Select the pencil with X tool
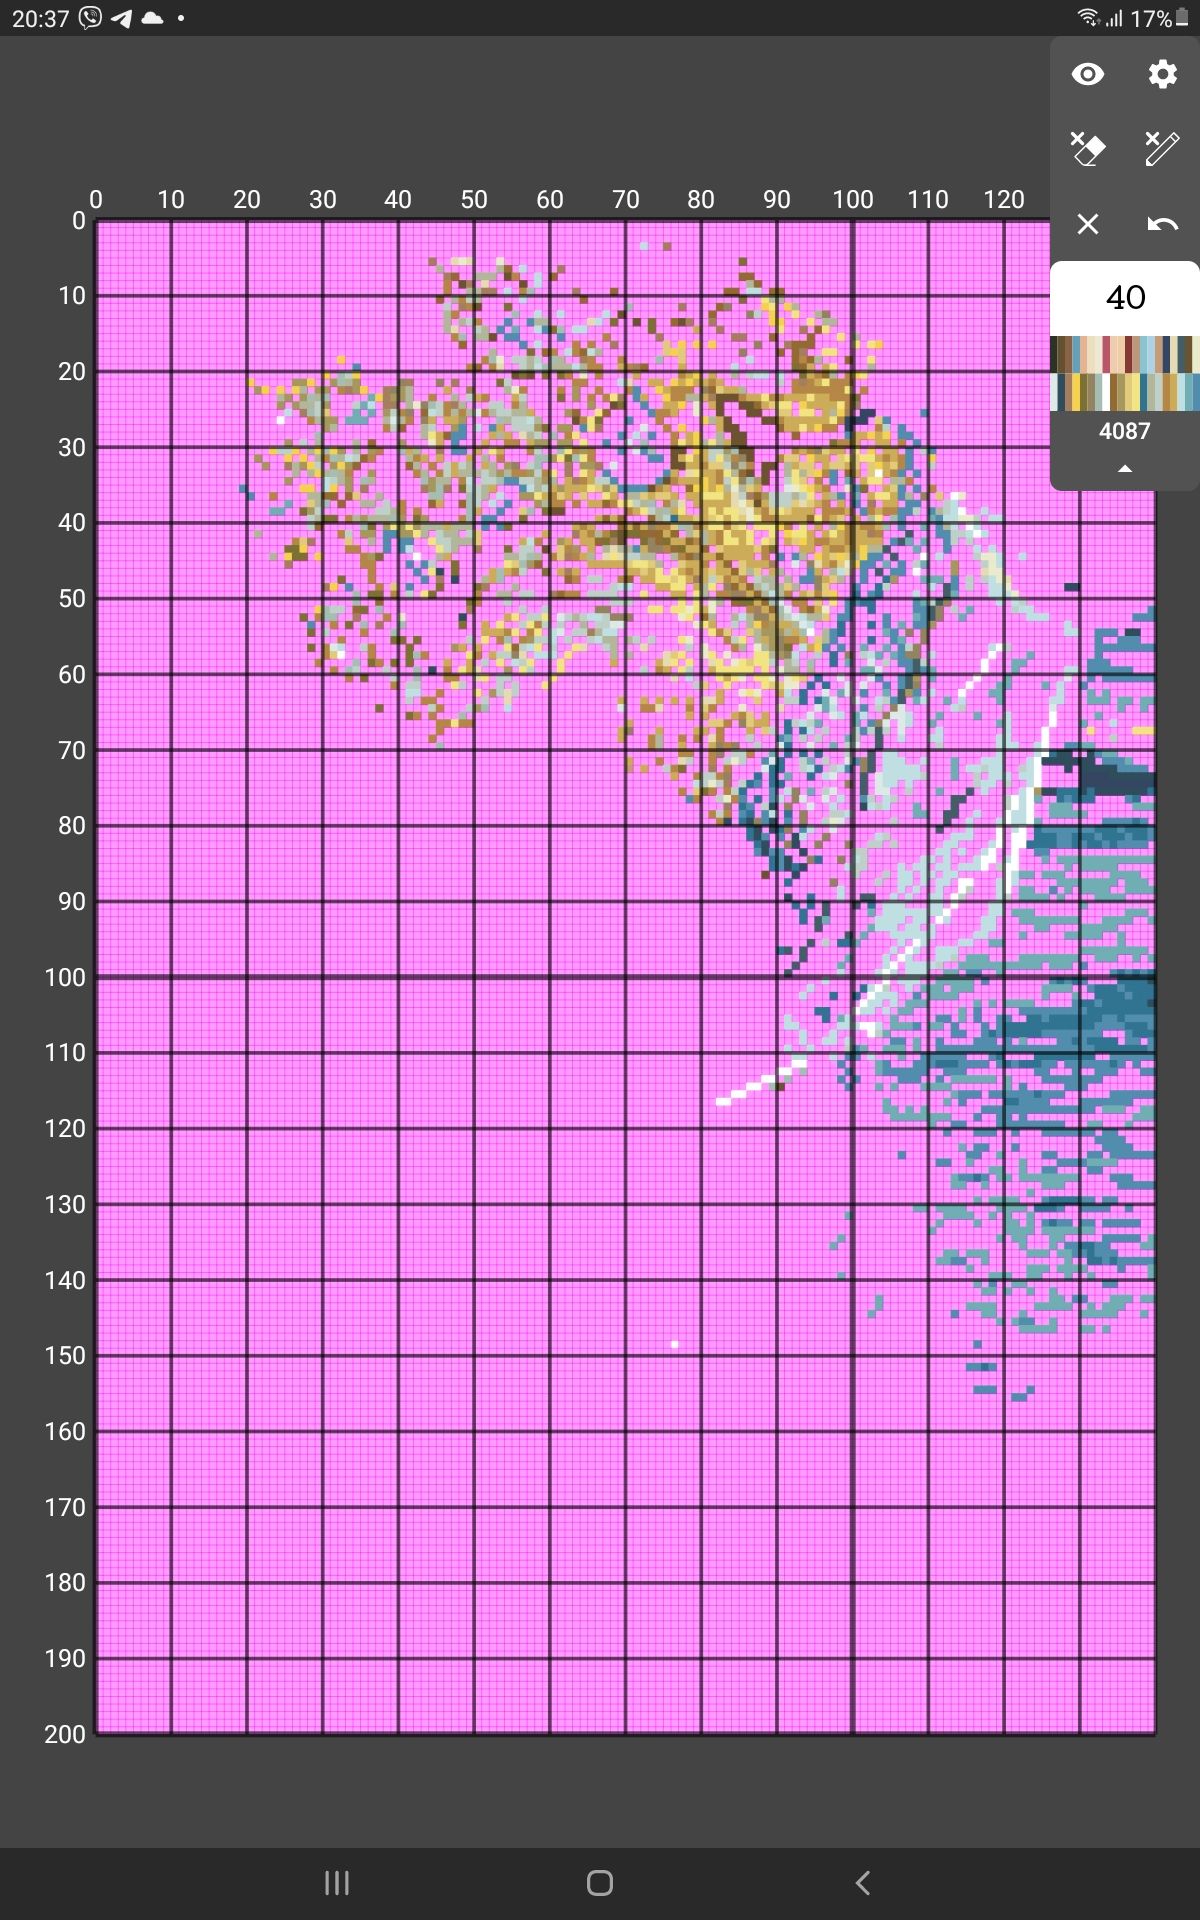Viewport: 1200px width, 1920px height. [1162, 149]
